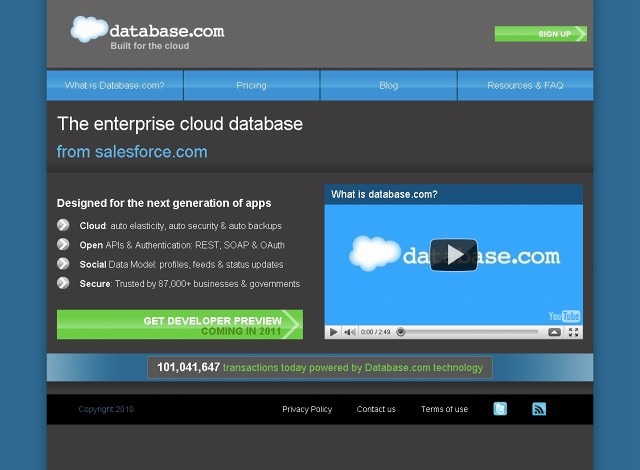This screenshot has height=470, width=640.
Task: Click the 101,041,647 transactions counter
Action: [x=320, y=367]
